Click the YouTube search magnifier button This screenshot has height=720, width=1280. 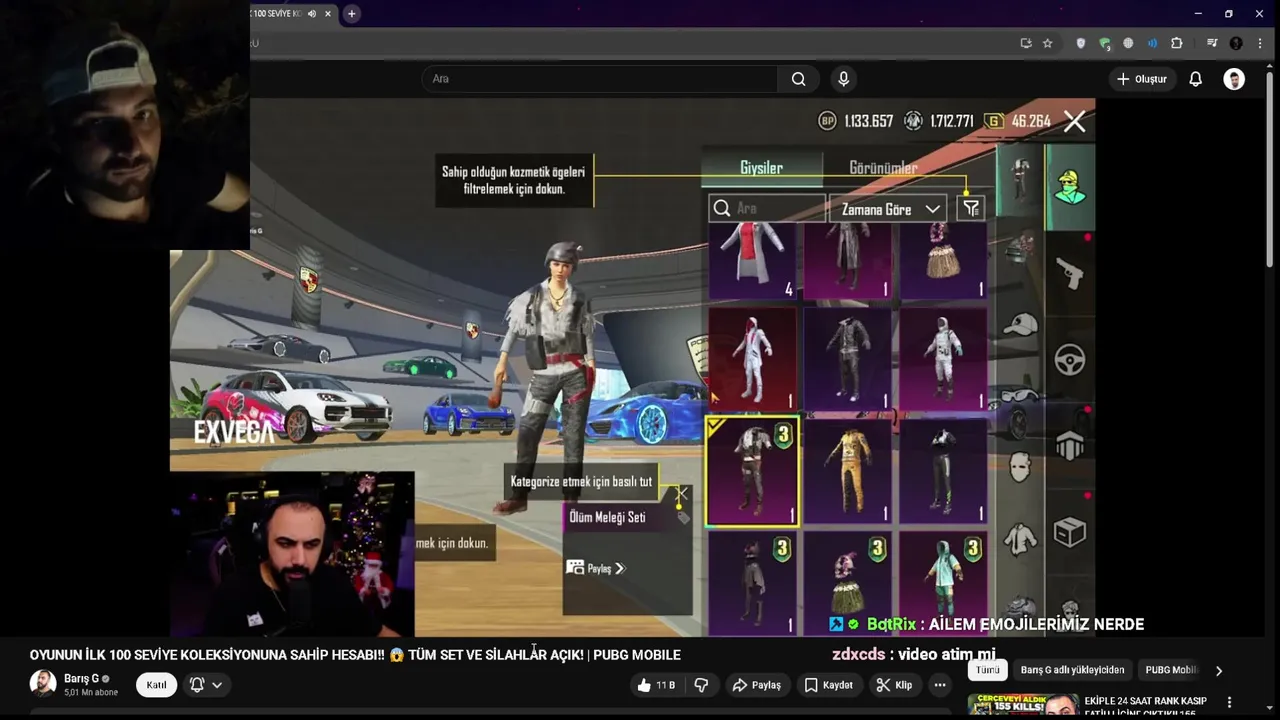[798, 79]
